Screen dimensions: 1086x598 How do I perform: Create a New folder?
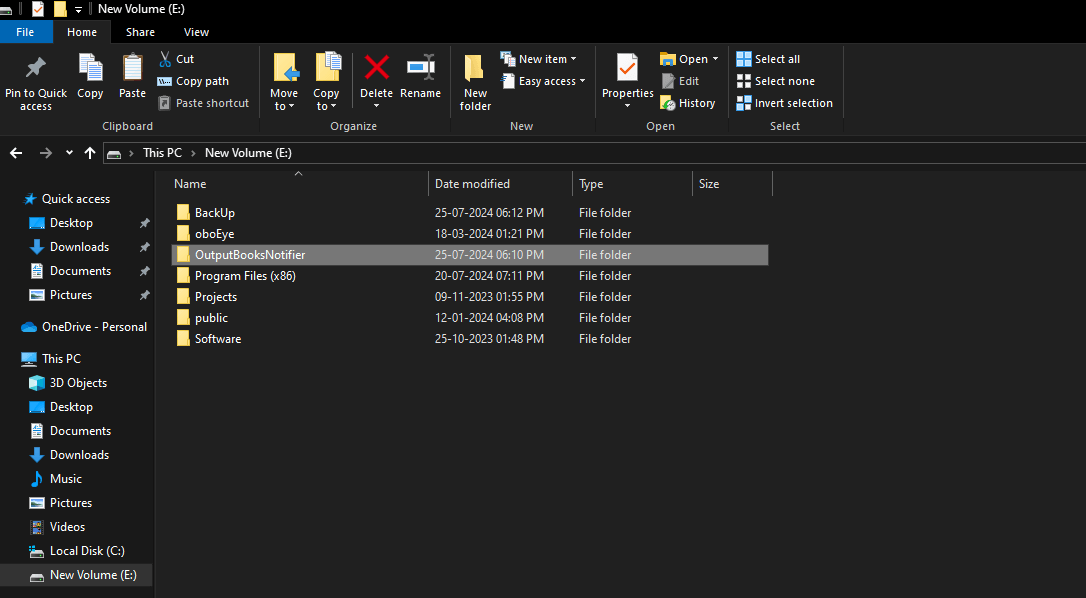click(x=475, y=82)
